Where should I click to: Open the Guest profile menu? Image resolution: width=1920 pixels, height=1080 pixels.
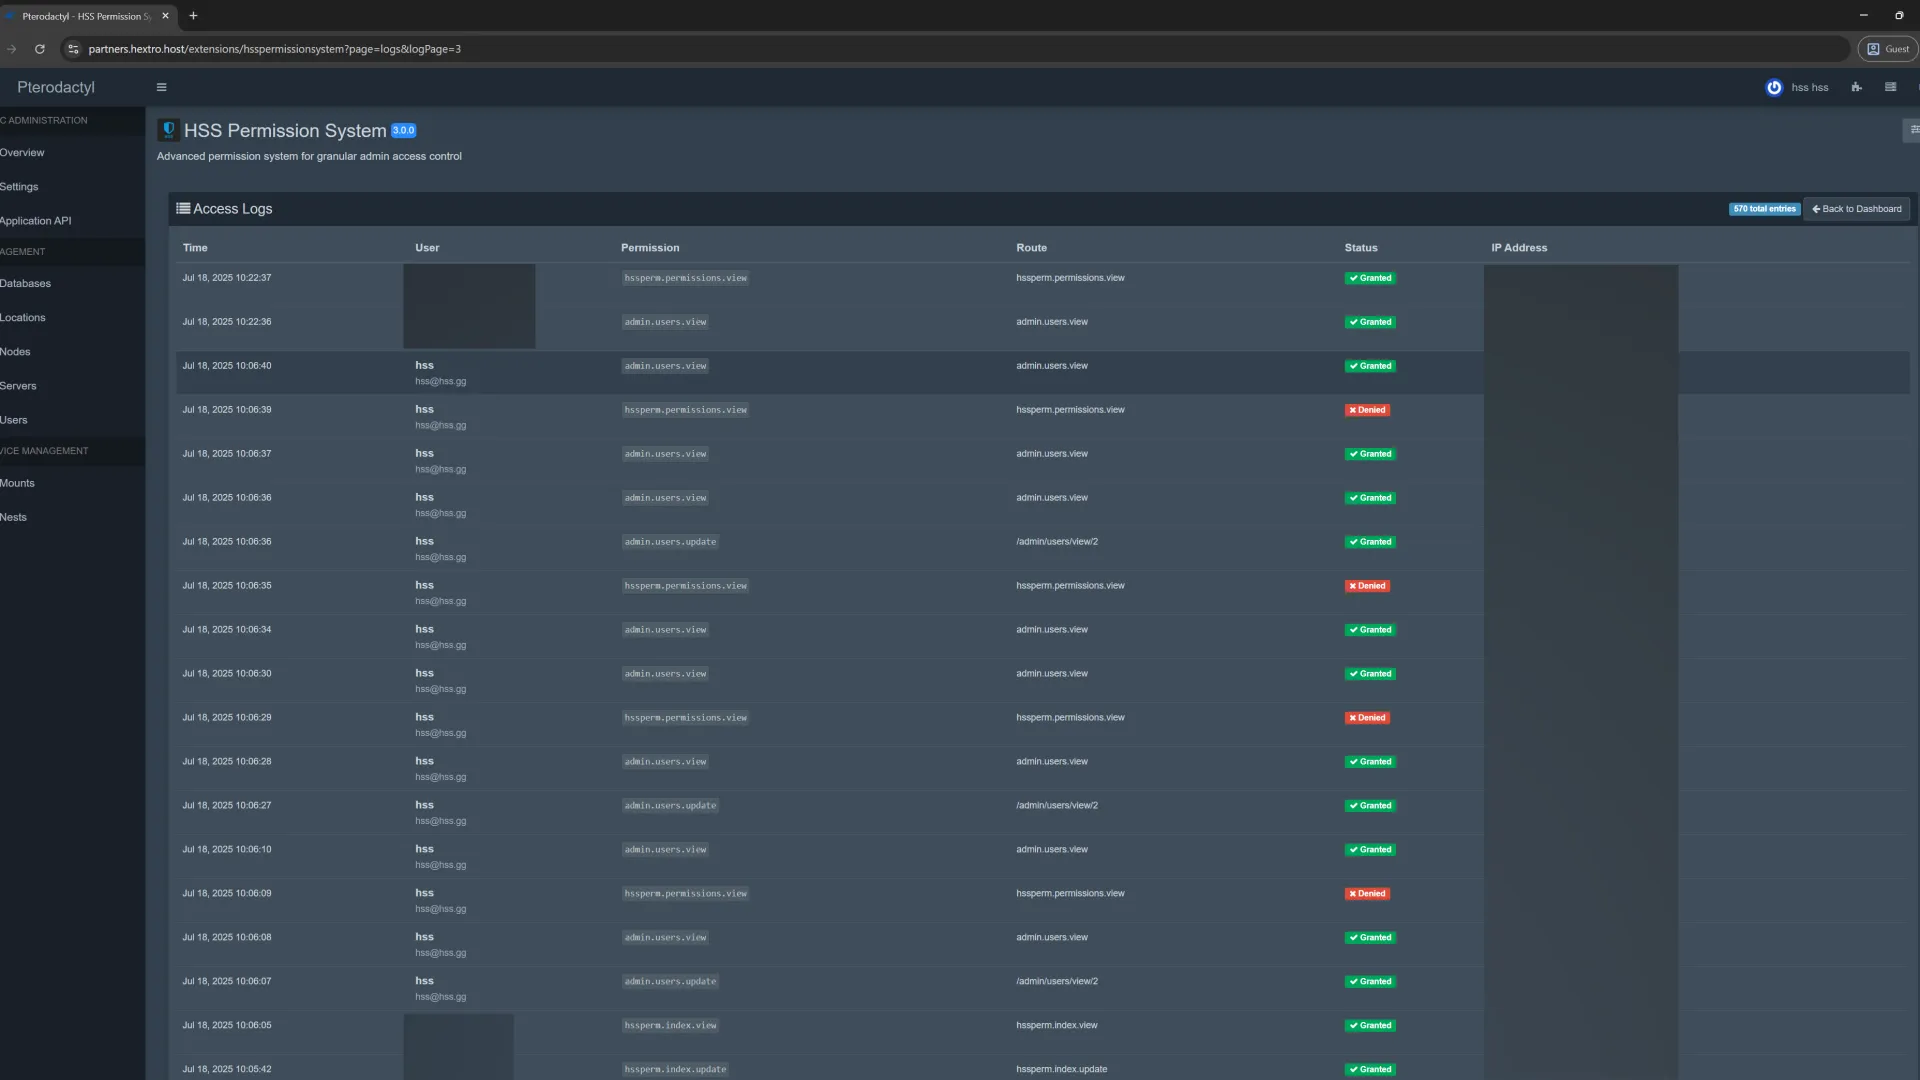coord(1887,48)
